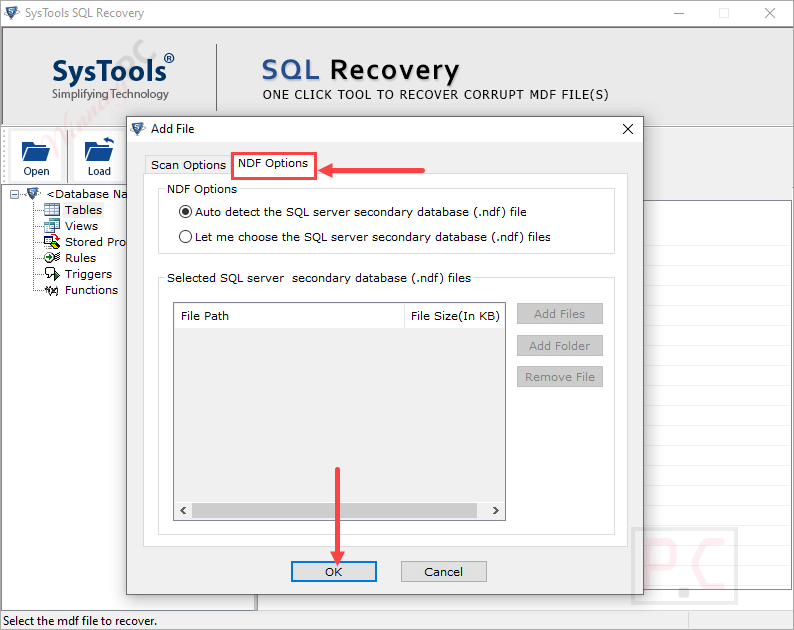The image size is (794, 630).
Task: Collapse the Database Name tree node
Action: (x=14, y=194)
